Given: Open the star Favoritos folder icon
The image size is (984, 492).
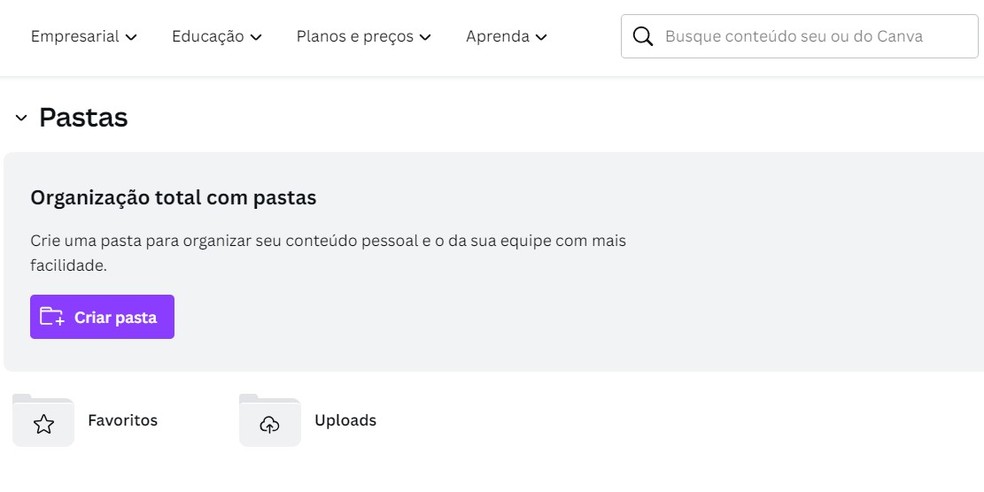Looking at the screenshot, I should pyautogui.click(x=43, y=420).
